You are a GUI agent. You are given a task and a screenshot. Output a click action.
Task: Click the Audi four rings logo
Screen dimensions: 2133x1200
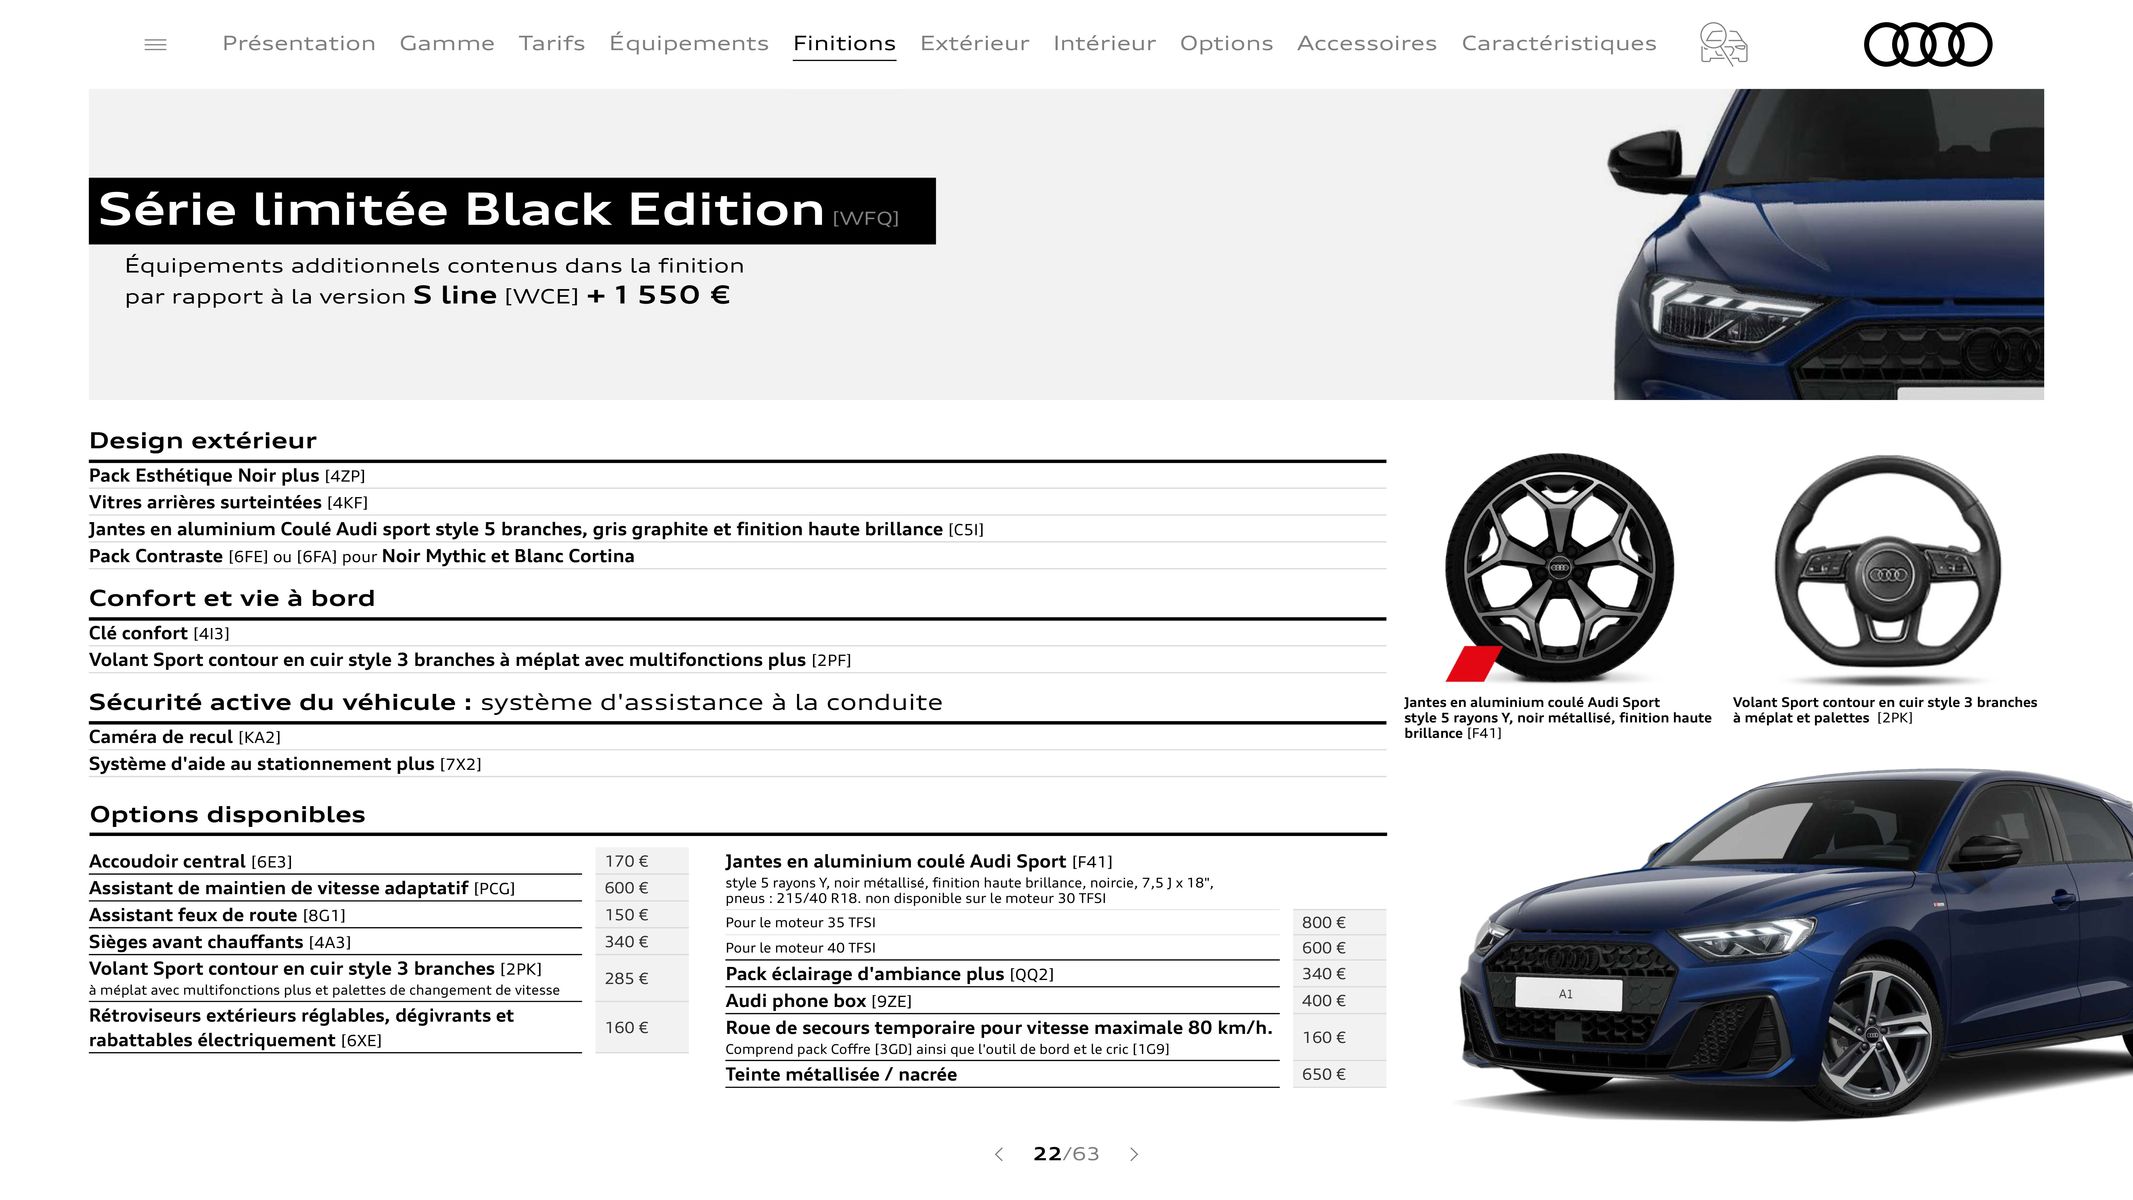(1928, 44)
